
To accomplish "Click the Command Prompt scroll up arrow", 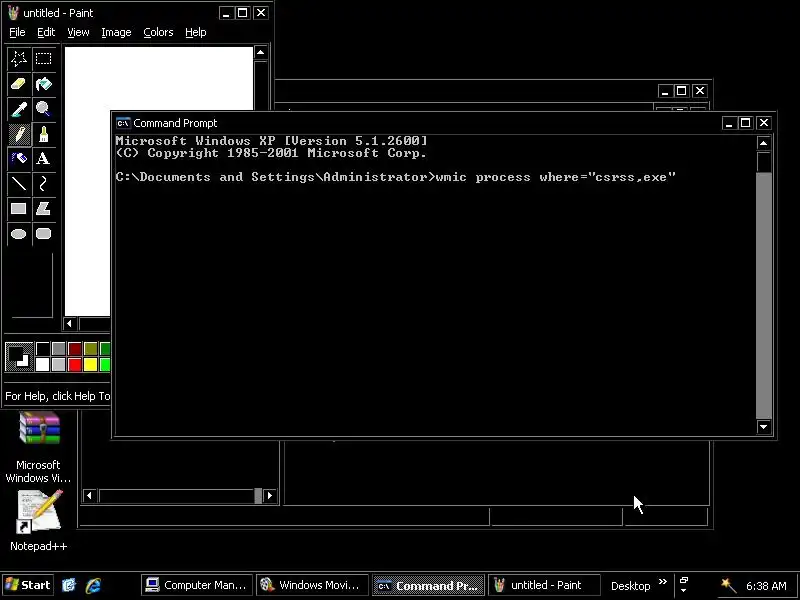I will (x=763, y=143).
